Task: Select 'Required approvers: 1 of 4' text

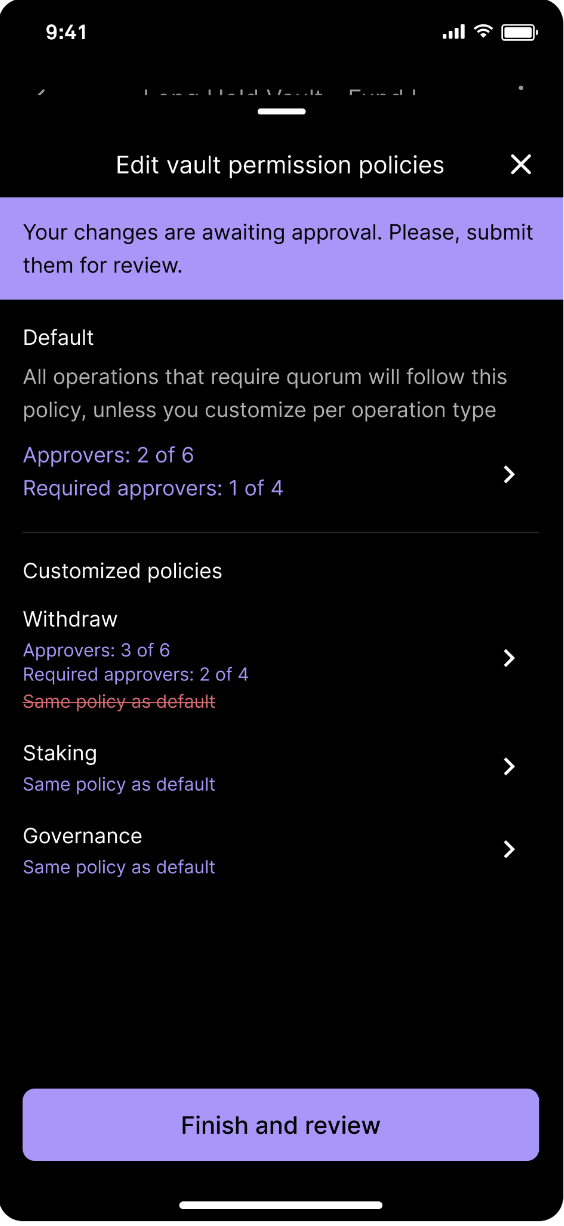Action: [153, 489]
